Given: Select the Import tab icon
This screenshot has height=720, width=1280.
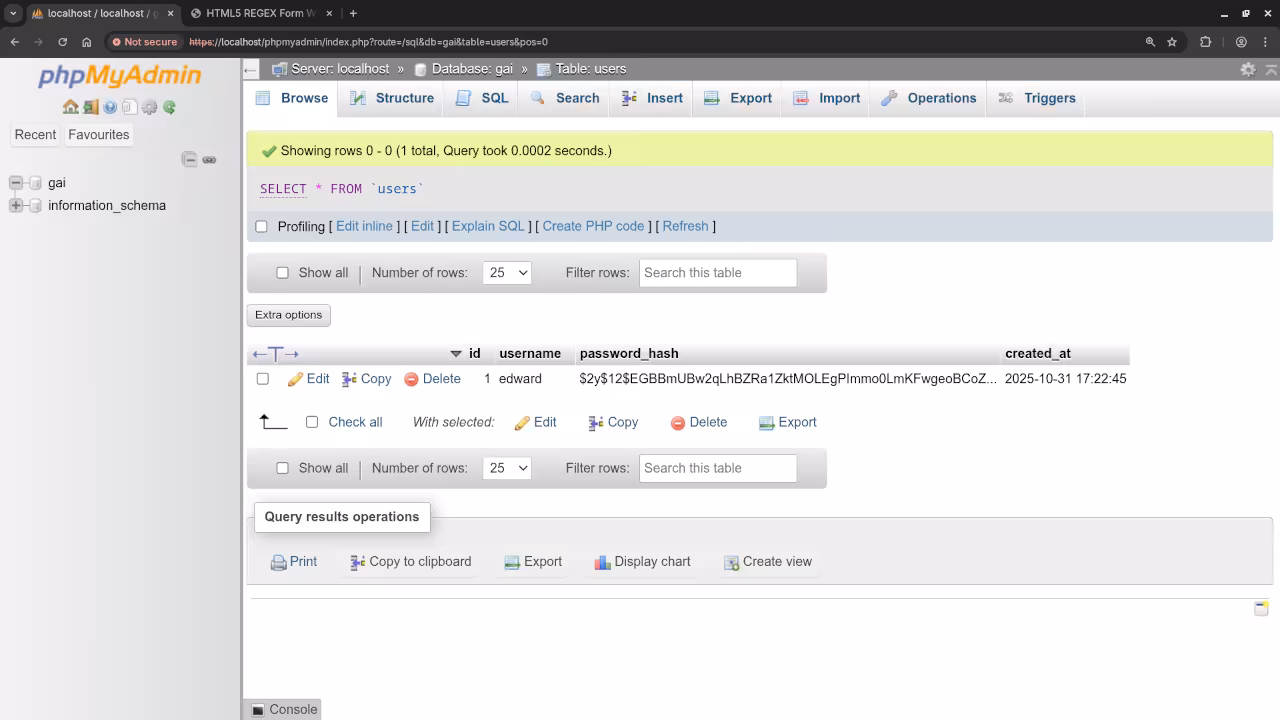Looking at the screenshot, I should pyautogui.click(x=800, y=97).
